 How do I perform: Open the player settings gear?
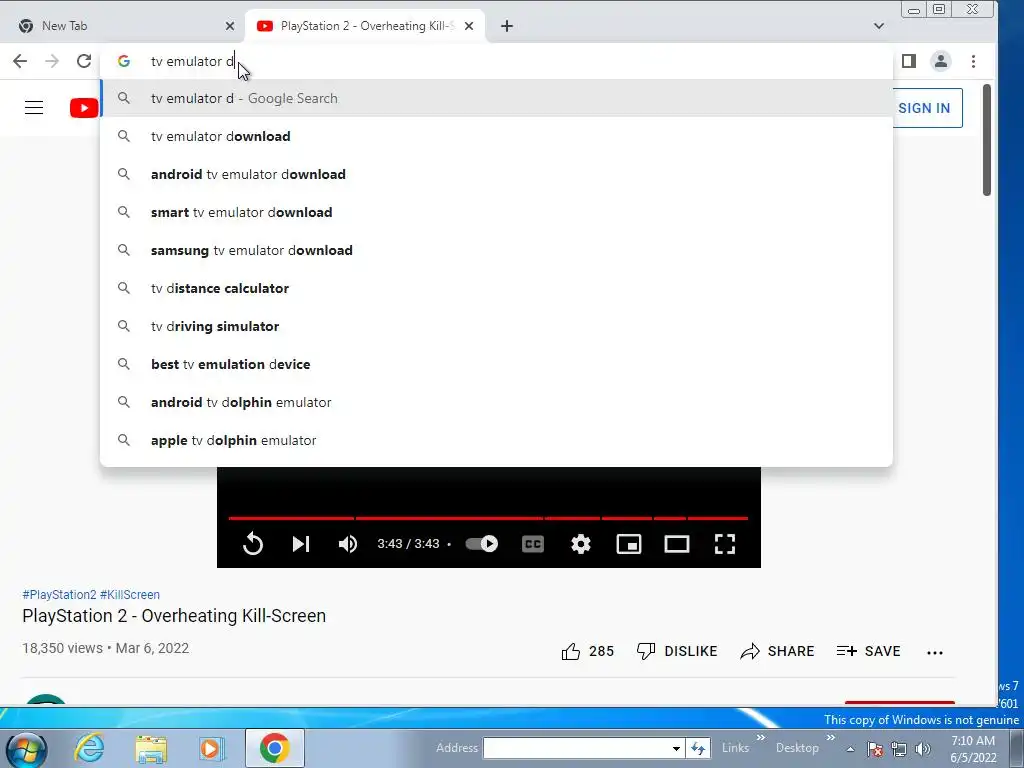coord(581,544)
